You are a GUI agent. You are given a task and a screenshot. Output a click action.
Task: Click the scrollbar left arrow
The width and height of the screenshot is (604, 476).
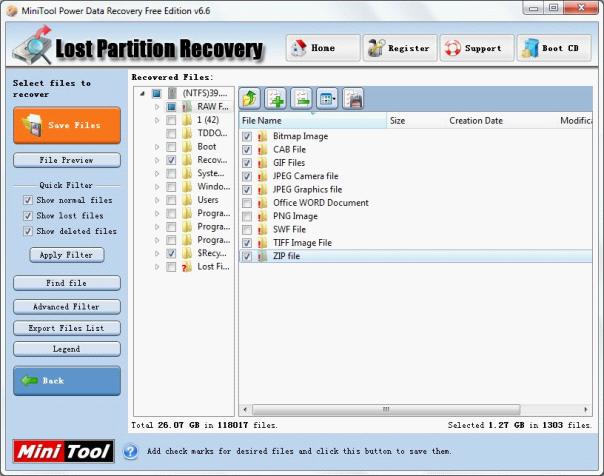tap(245, 409)
